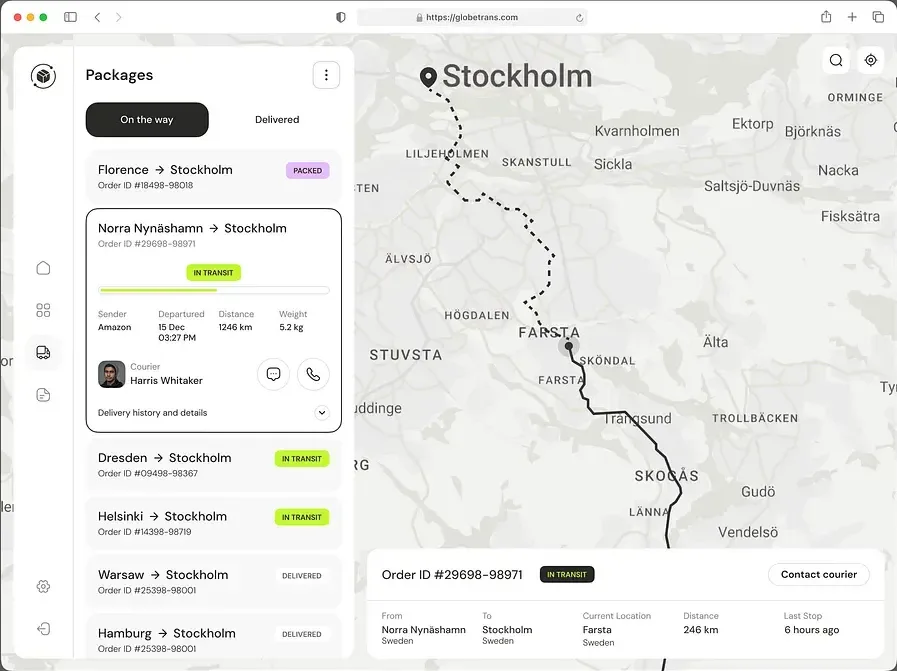The image size is (897, 671).
Task: Open the documents sidebar icon
Action: (x=43, y=395)
